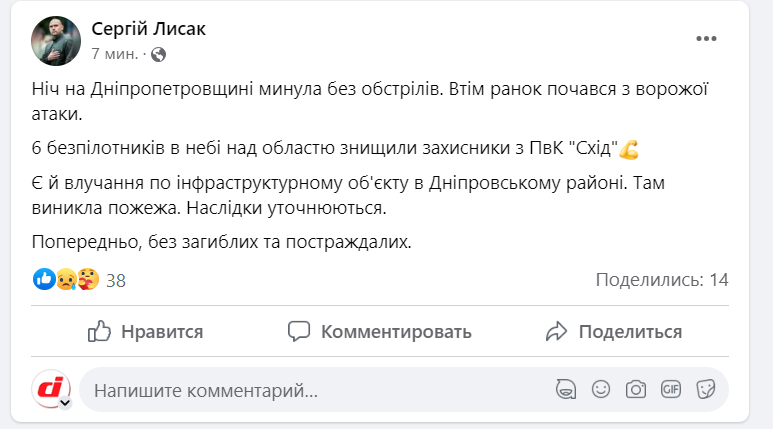Viewport: 773px width, 429px height.
Task: Click the globe public audience icon
Action: click(158, 54)
